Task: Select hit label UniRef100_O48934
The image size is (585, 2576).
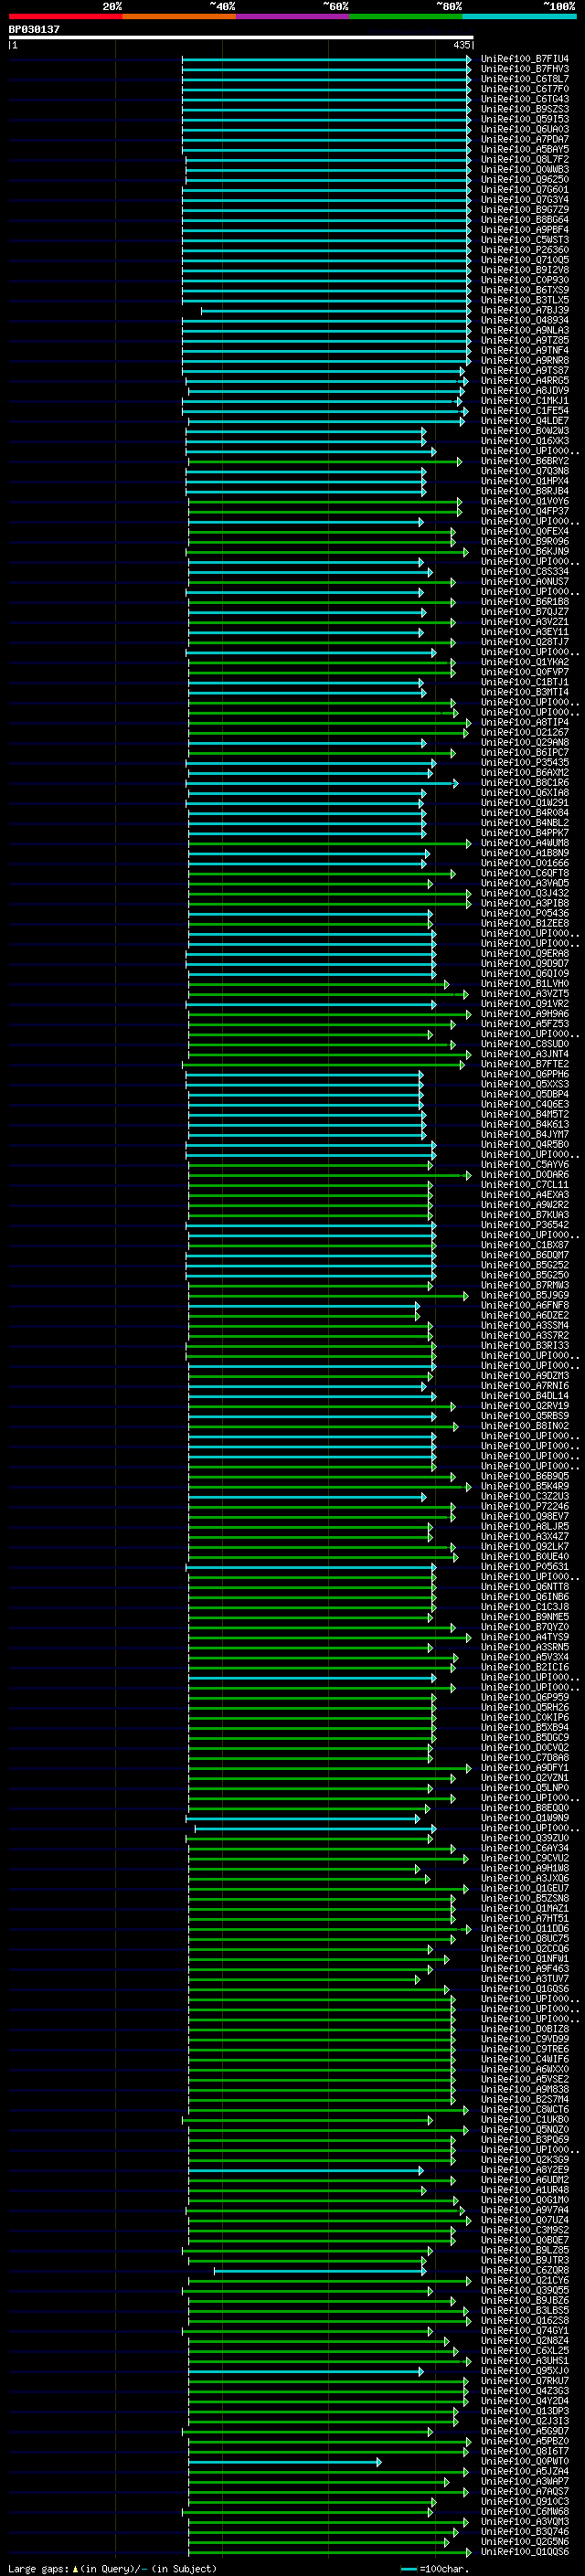Action: pyautogui.click(x=524, y=321)
